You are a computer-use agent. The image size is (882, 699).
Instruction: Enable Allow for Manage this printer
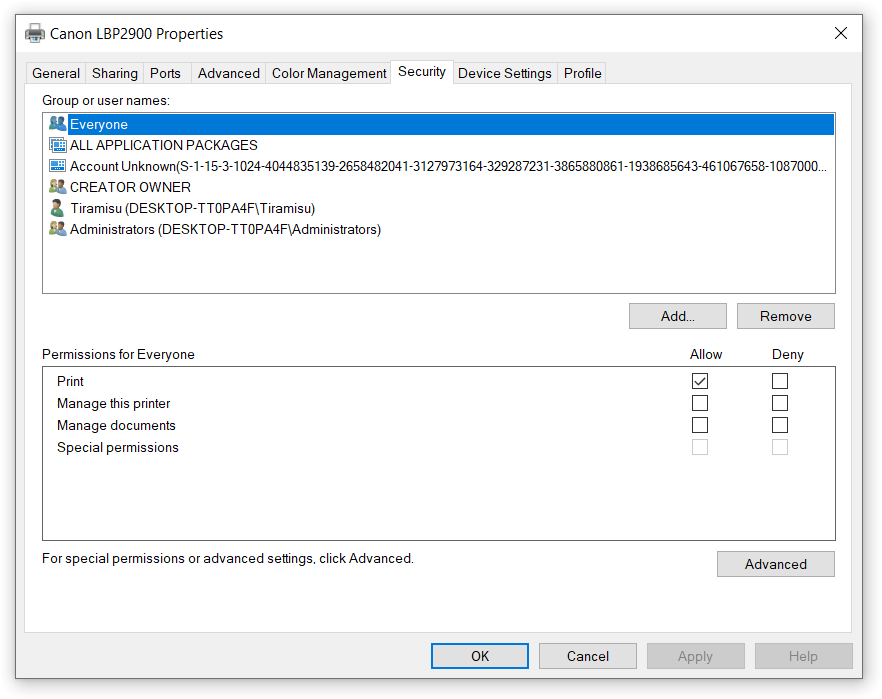click(700, 403)
